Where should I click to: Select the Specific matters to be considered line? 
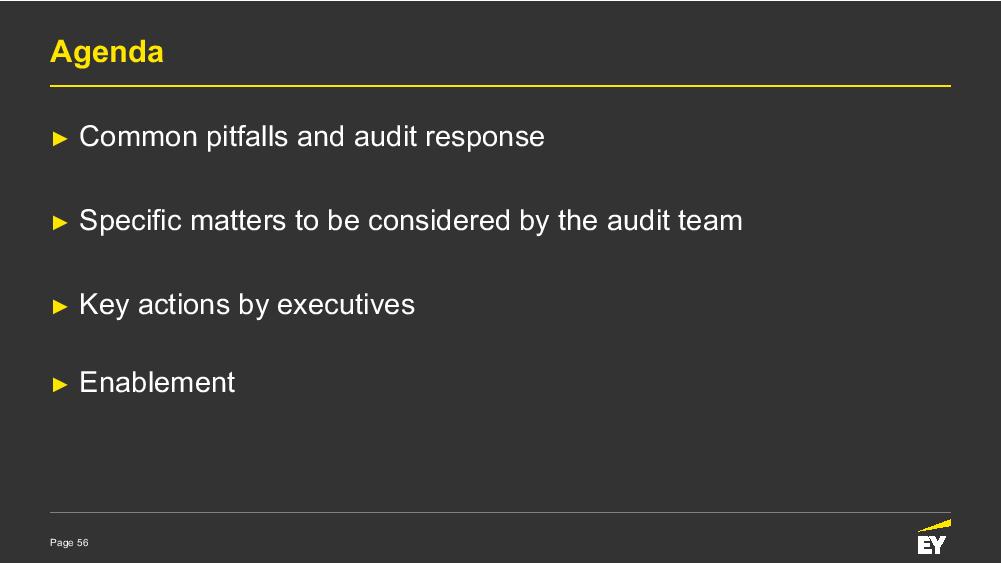[x=410, y=221]
